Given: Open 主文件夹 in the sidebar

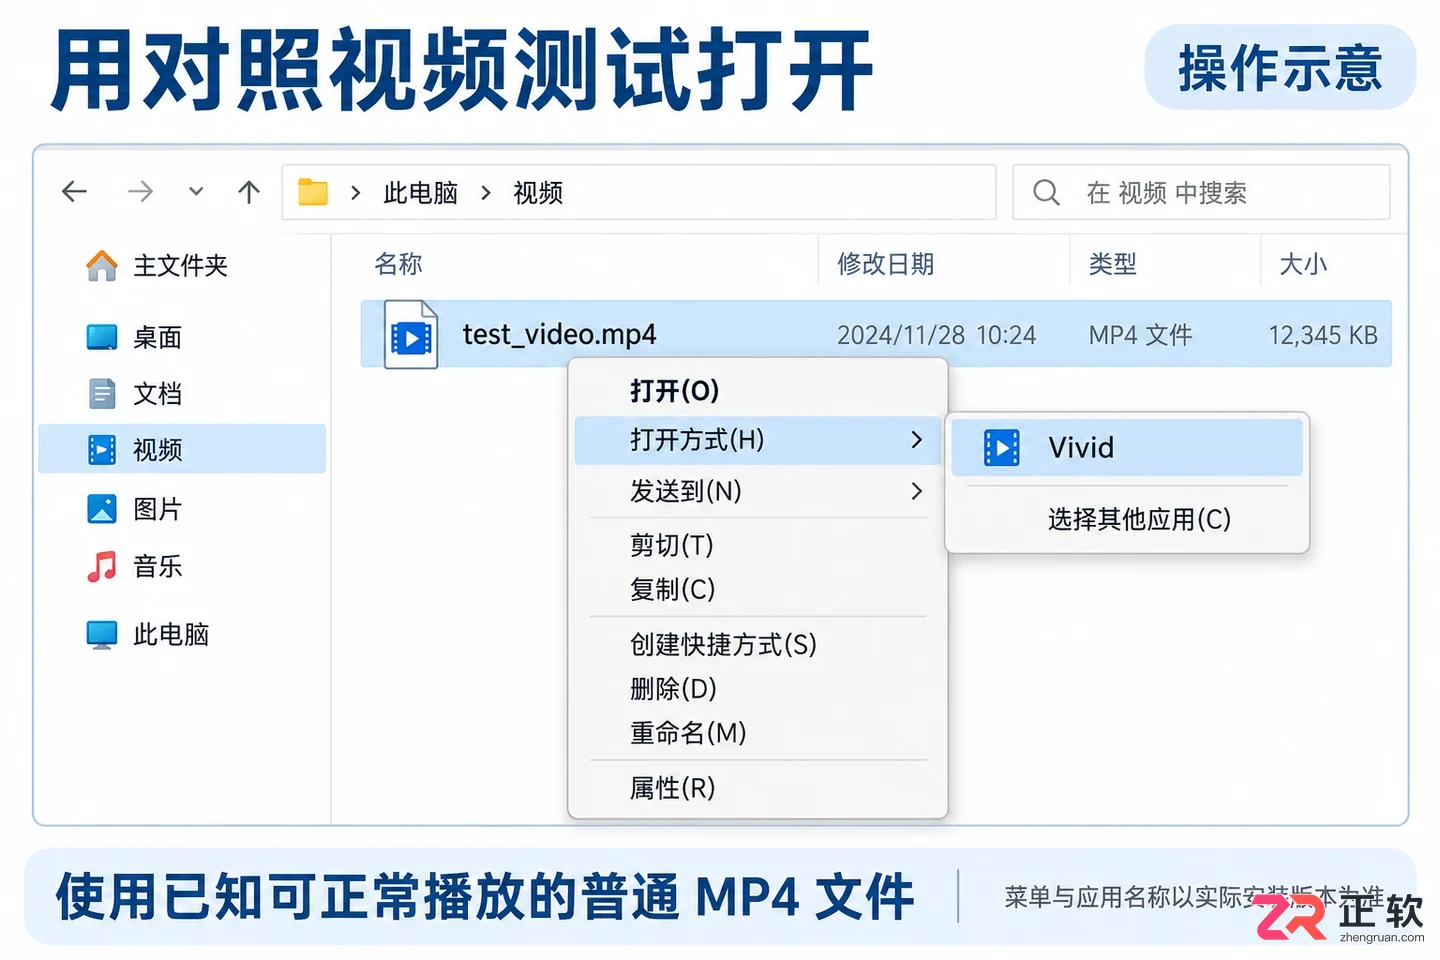Looking at the screenshot, I should tap(180, 266).
